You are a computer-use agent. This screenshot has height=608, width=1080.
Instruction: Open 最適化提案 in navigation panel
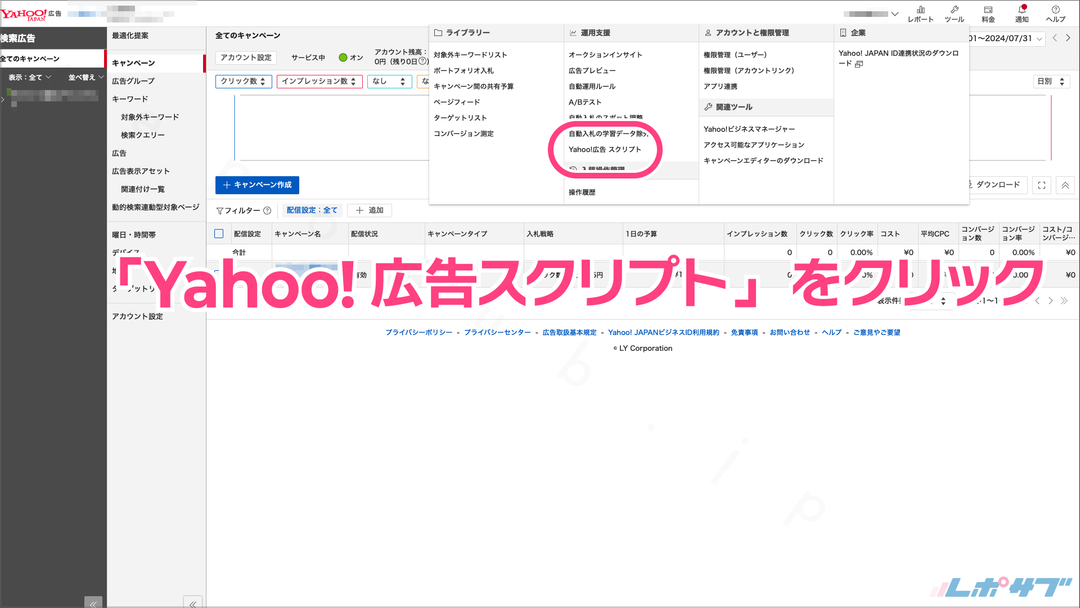pyautogui.click(x=130, y=36)
